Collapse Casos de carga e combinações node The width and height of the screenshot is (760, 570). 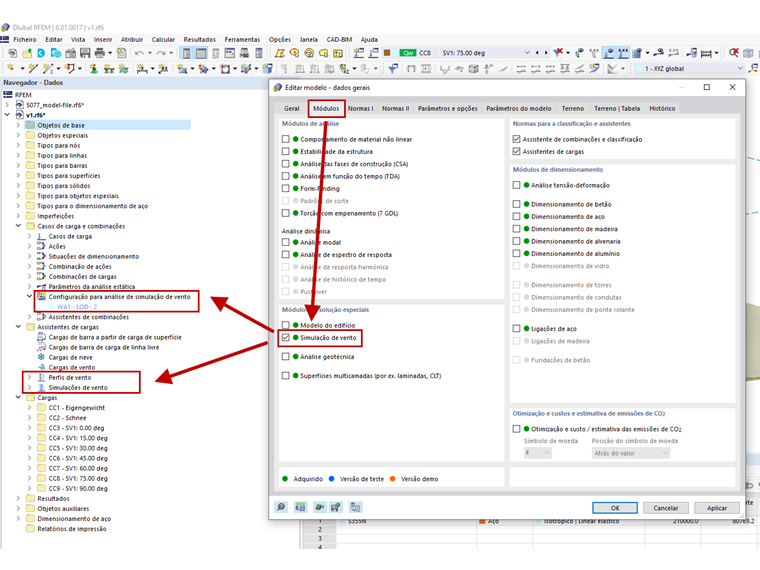click(18, 226)
